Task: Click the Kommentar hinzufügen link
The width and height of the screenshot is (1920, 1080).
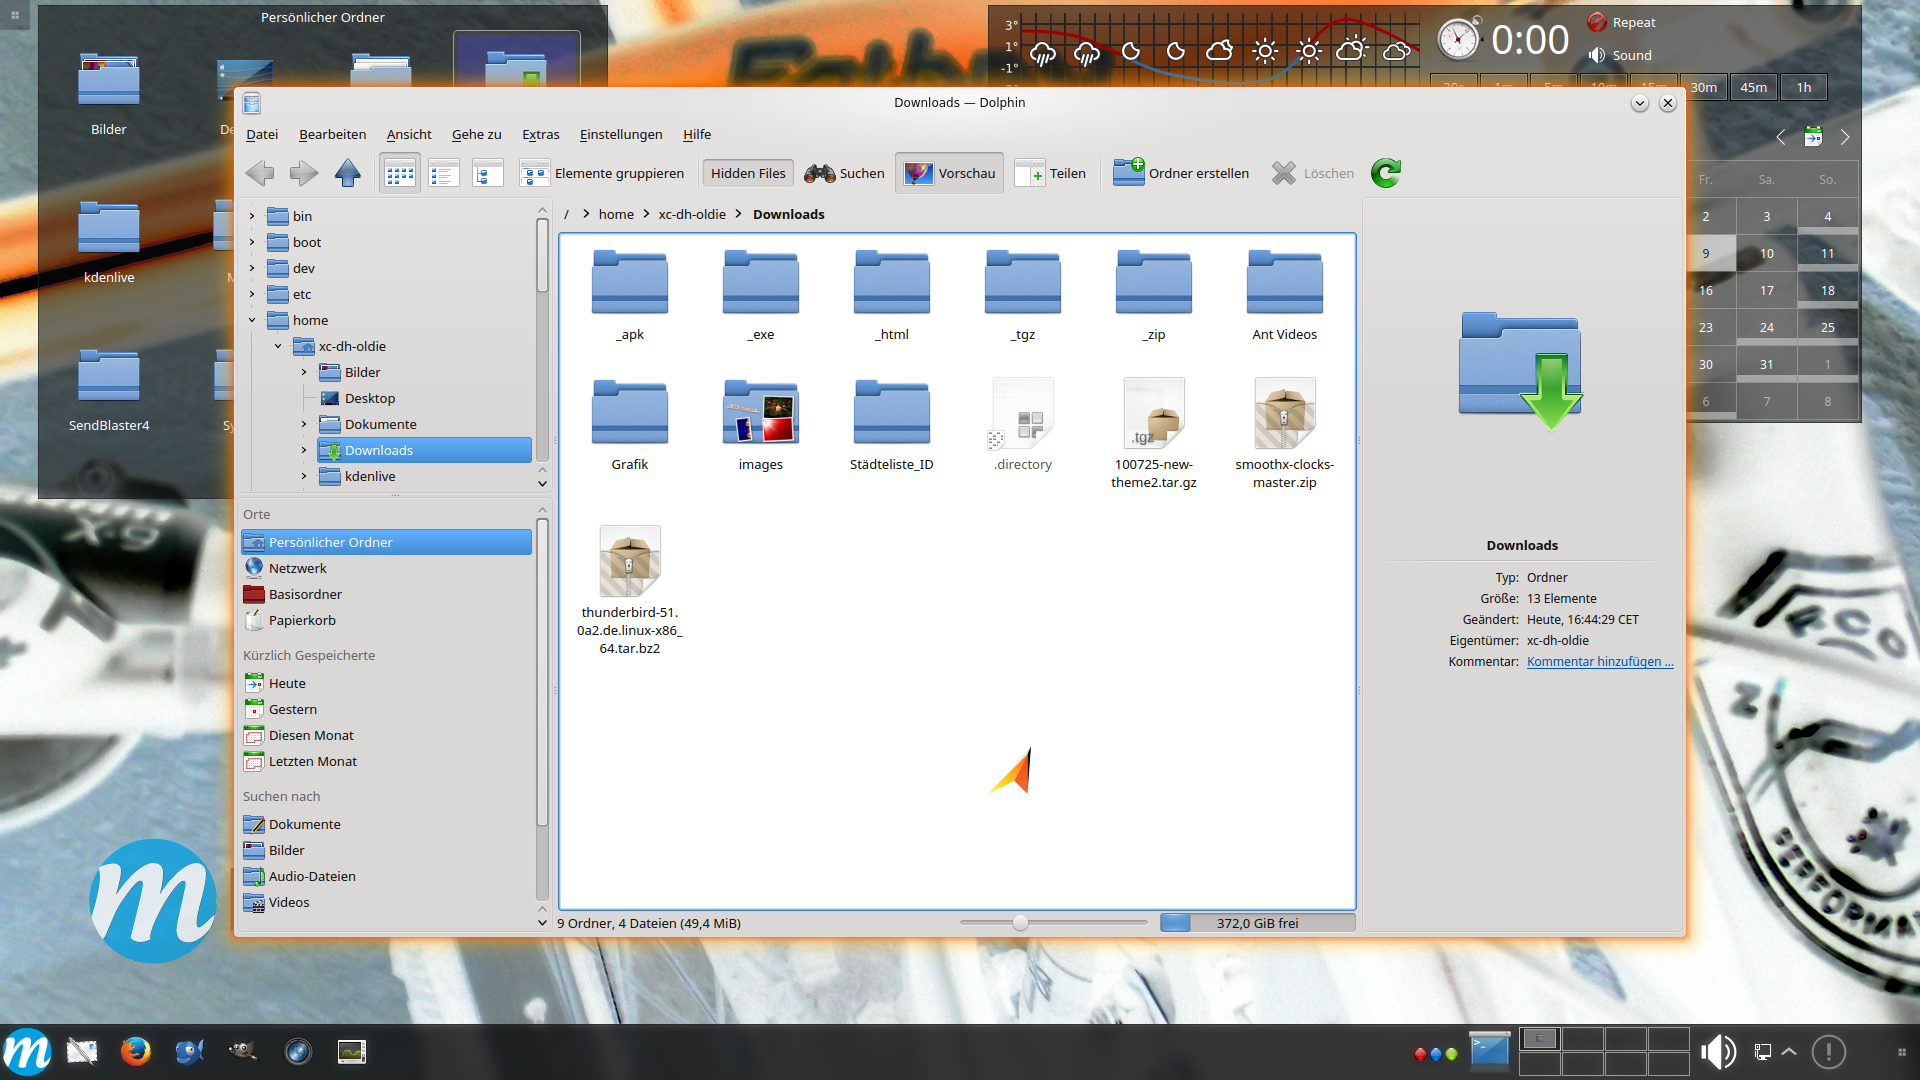Action: tap(1599, 662)
